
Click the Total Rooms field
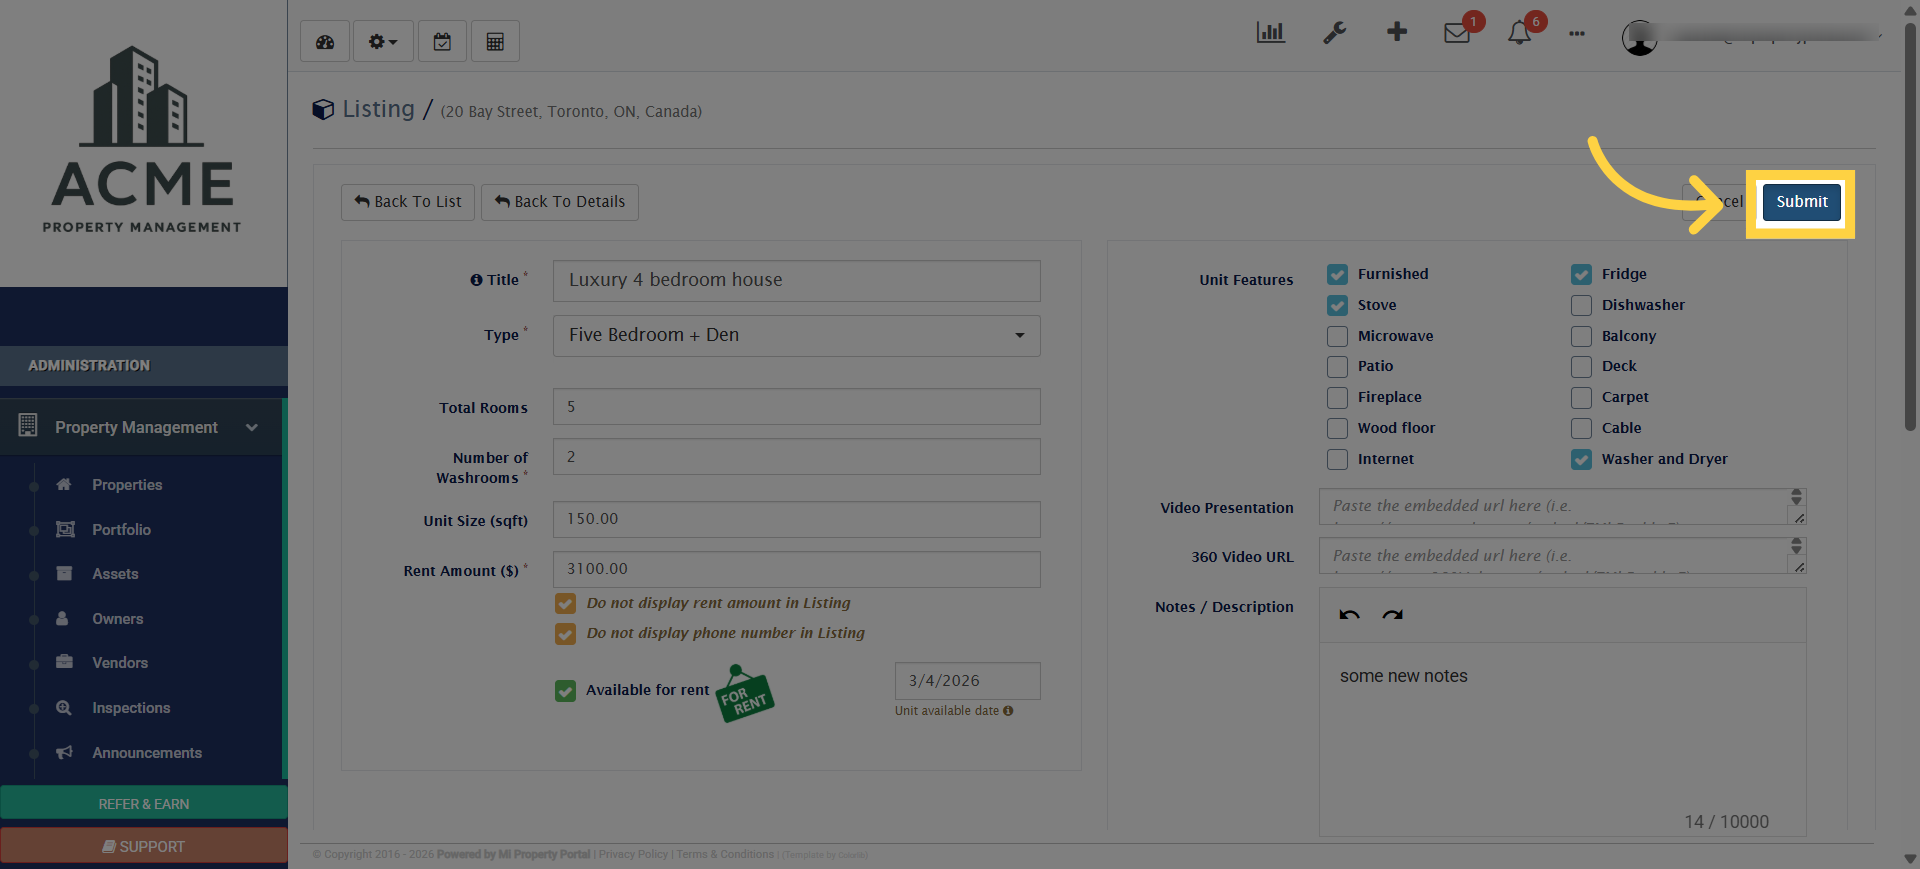[796, 407]
